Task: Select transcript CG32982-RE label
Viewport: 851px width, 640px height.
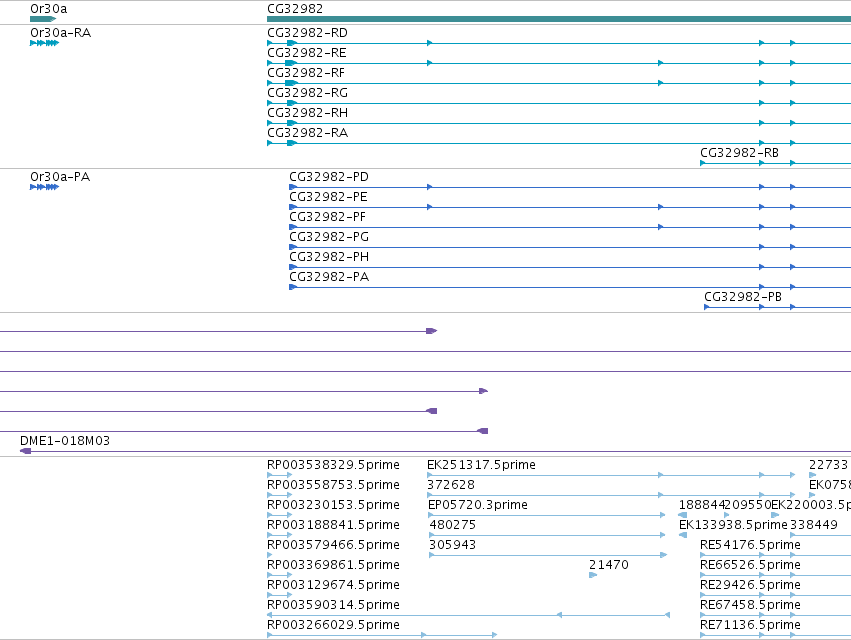Action: (x=307, y=53)
